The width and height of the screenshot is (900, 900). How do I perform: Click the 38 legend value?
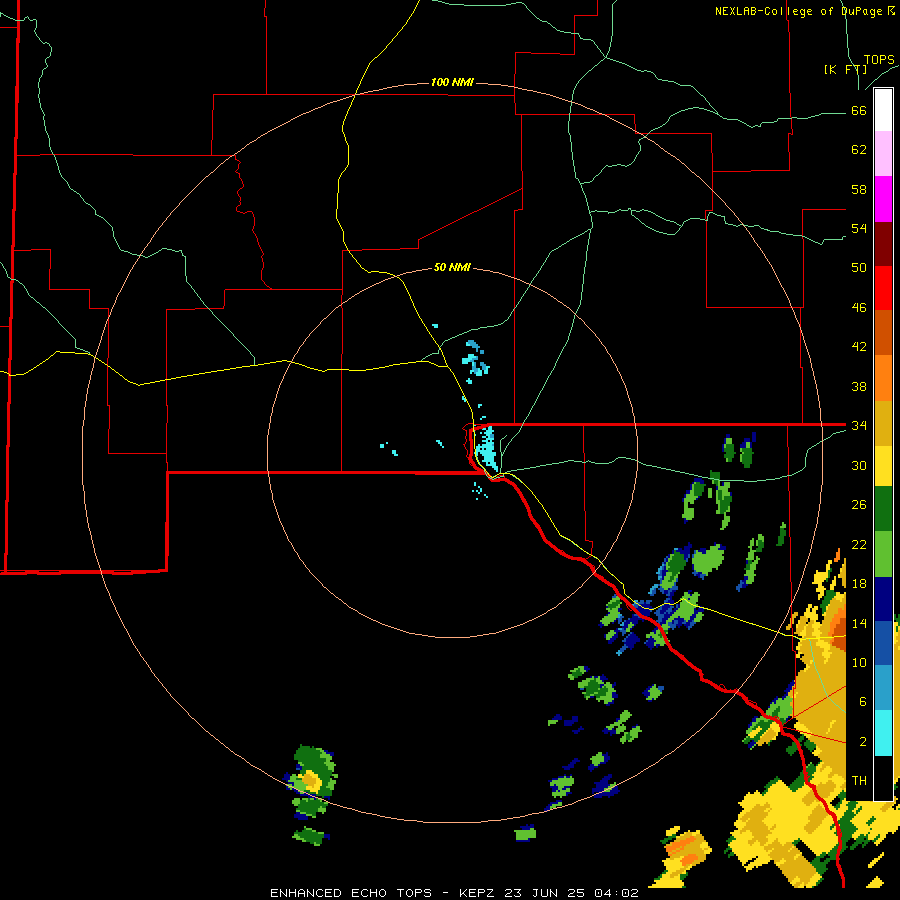859,386
